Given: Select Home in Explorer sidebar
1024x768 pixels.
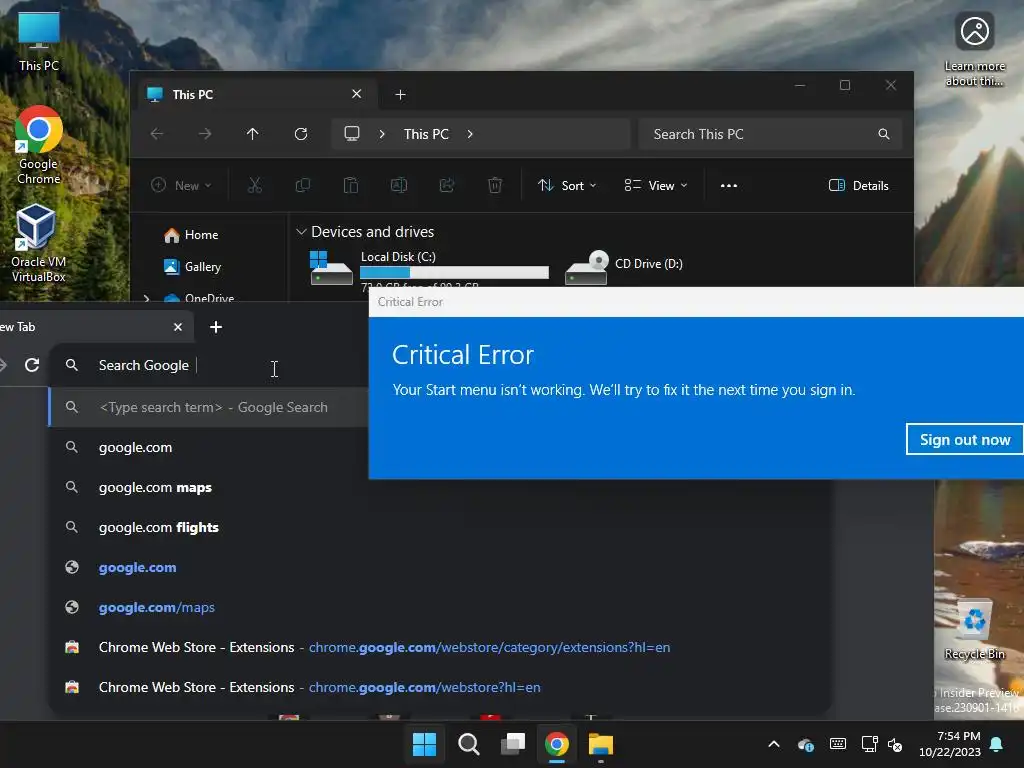Looking at the screenshot, I should (x=191, y=235).
